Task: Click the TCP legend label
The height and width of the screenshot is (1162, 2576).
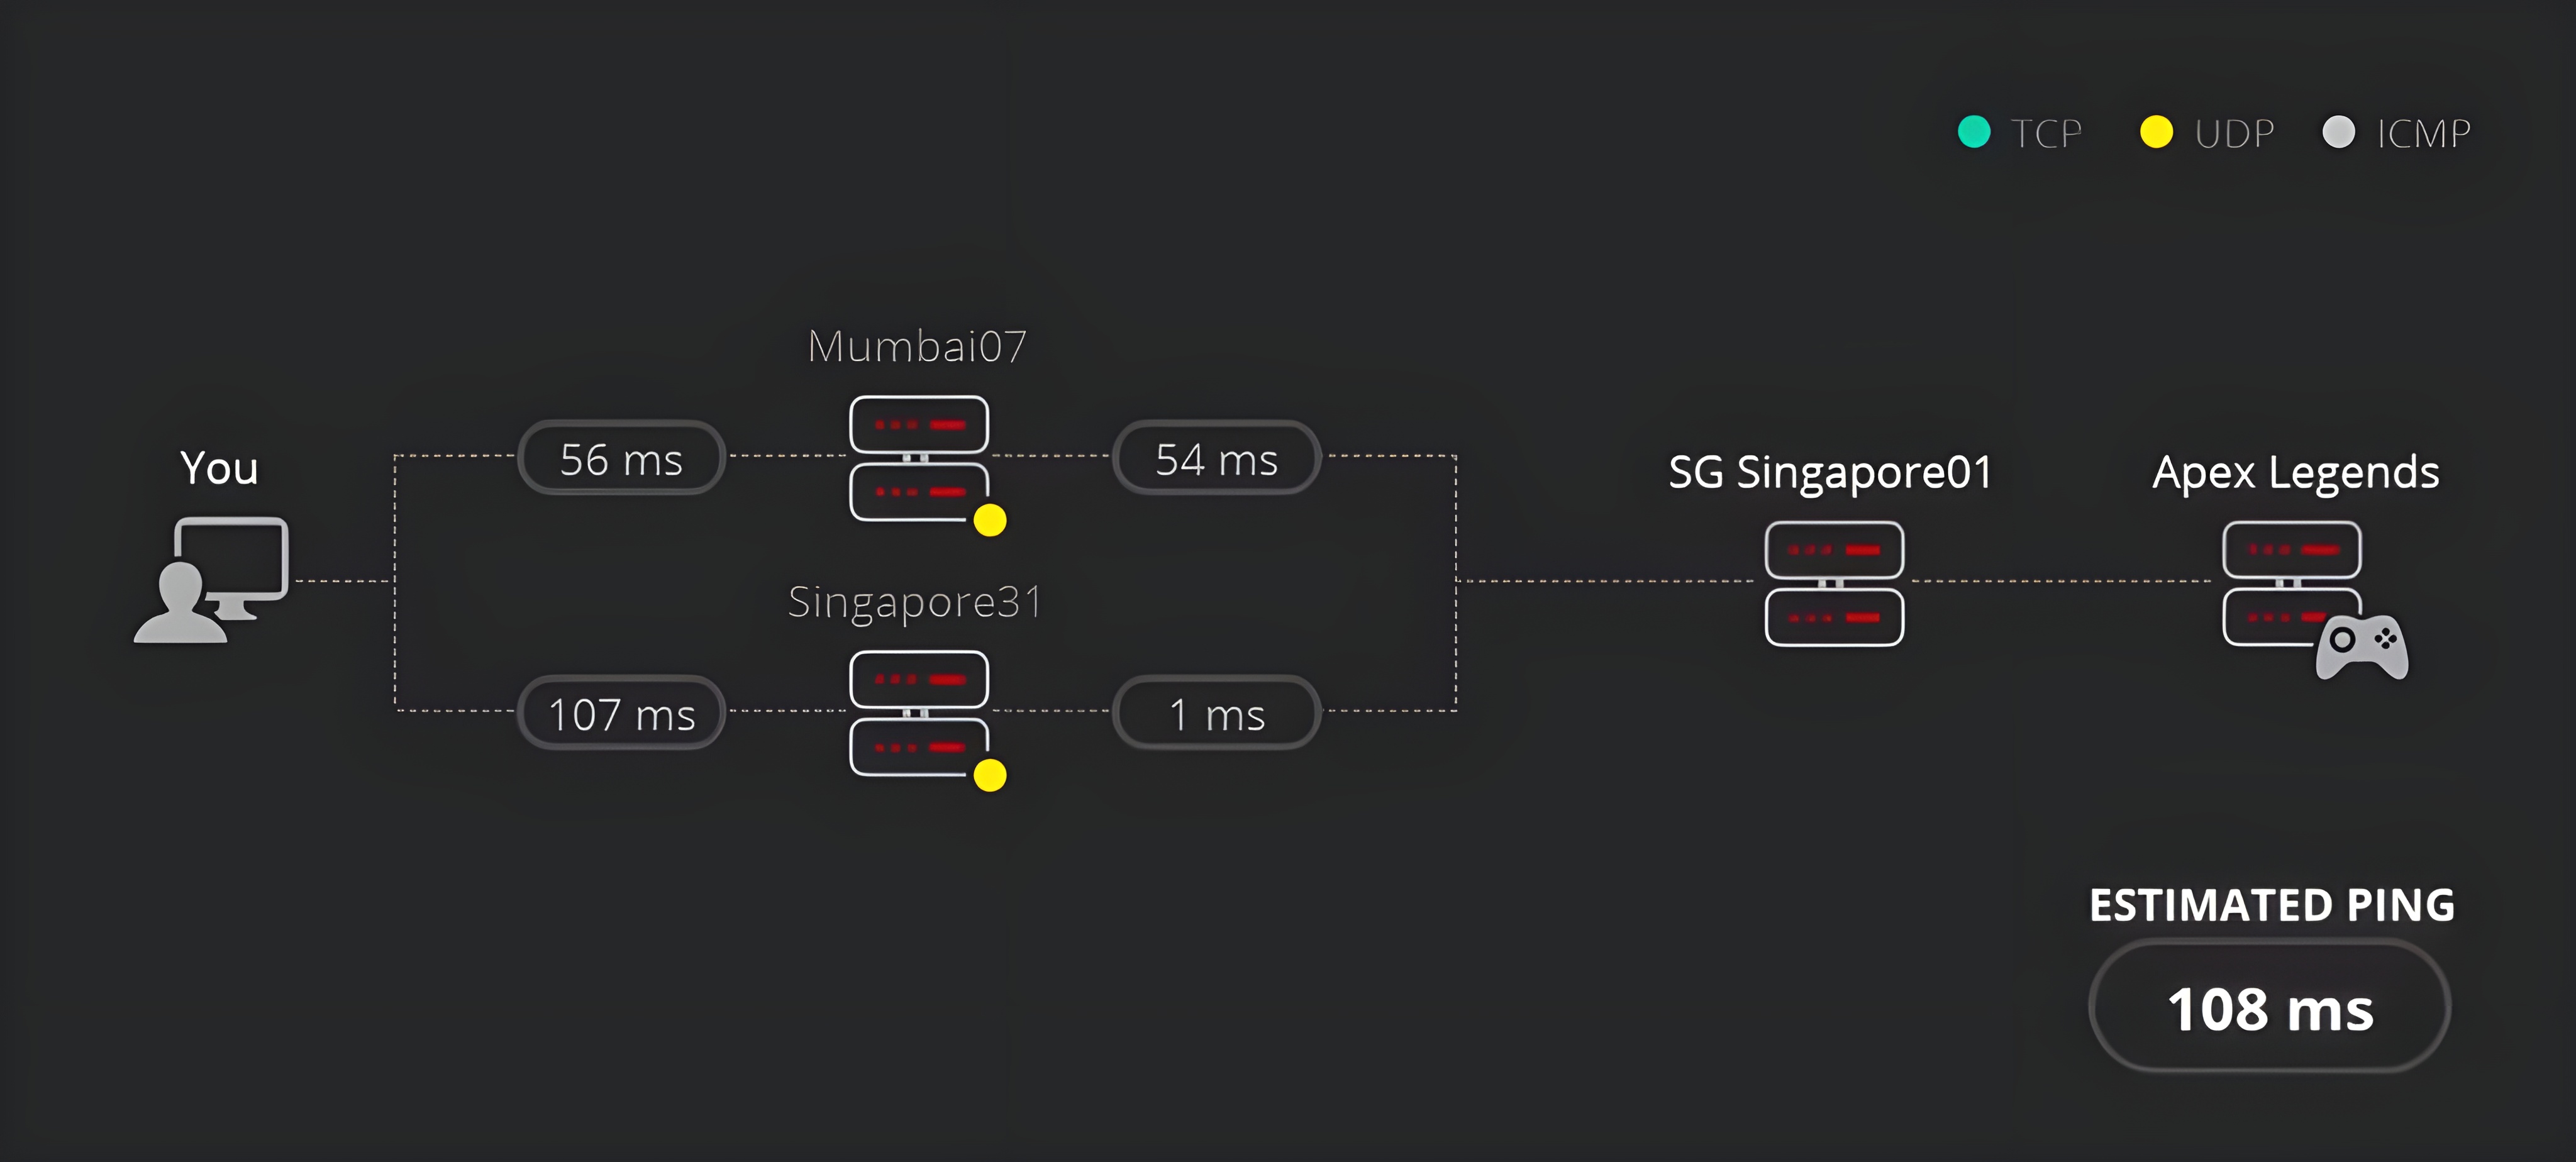Action: pos(2046,133)
